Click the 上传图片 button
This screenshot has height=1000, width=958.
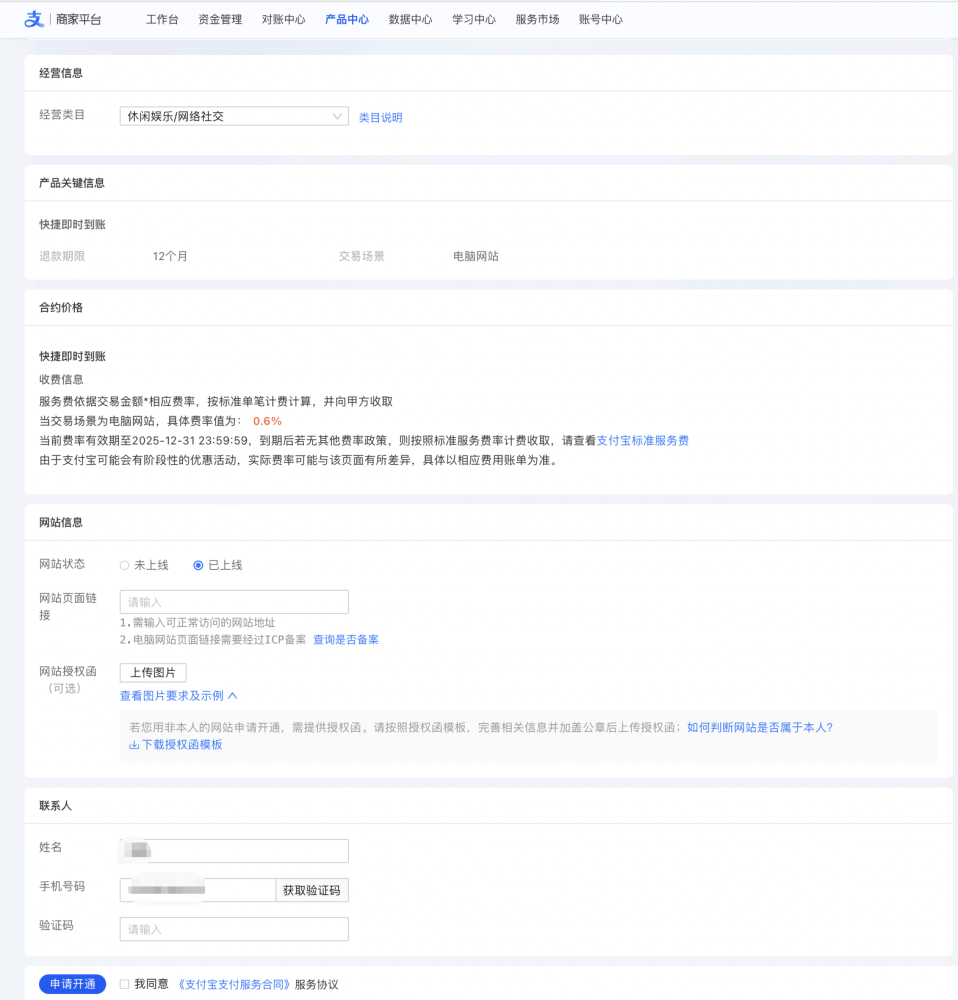click(x=153, y=672)
